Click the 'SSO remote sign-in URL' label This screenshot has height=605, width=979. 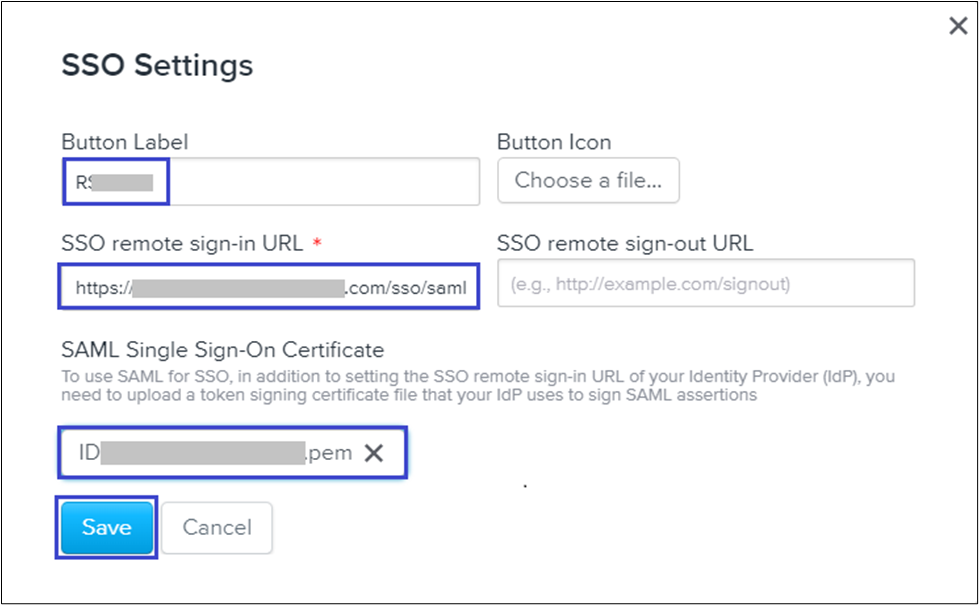[182, 243]
